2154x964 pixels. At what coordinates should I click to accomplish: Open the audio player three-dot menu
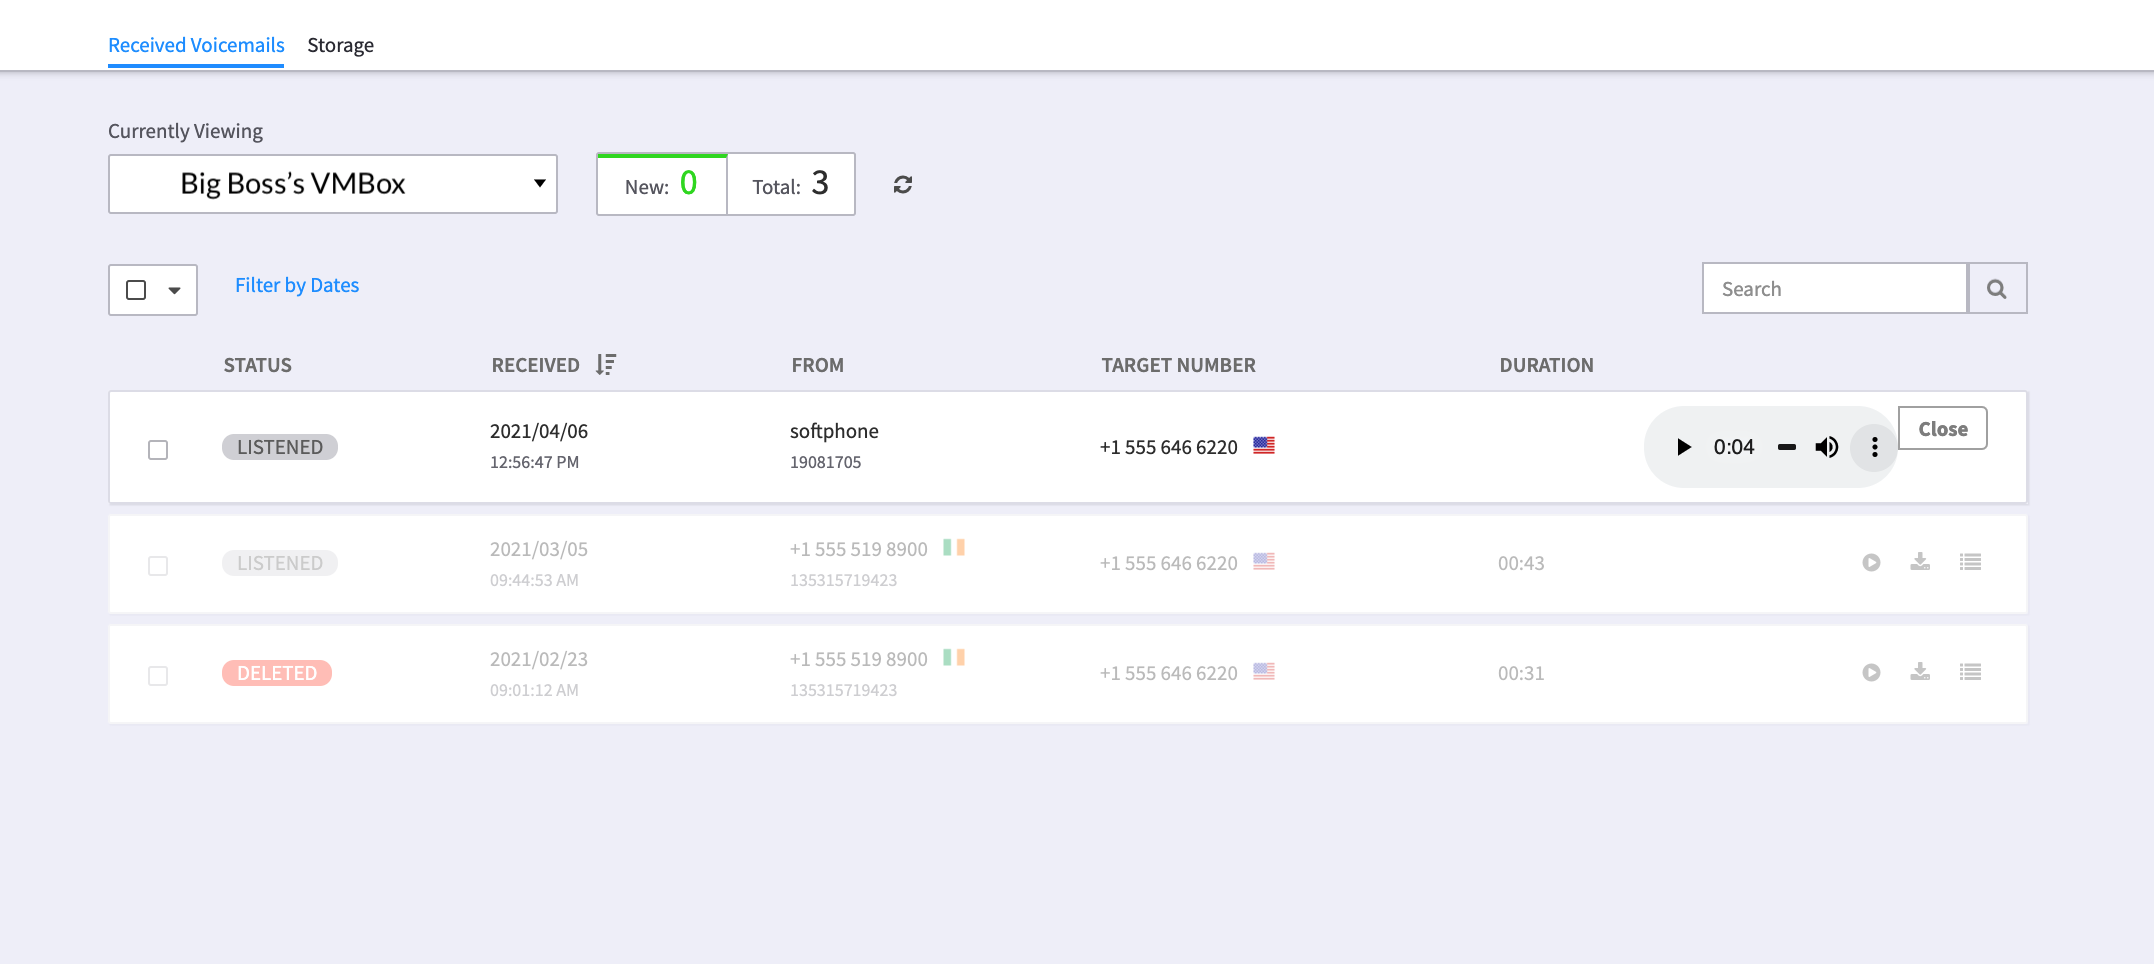click(1874, 447)
